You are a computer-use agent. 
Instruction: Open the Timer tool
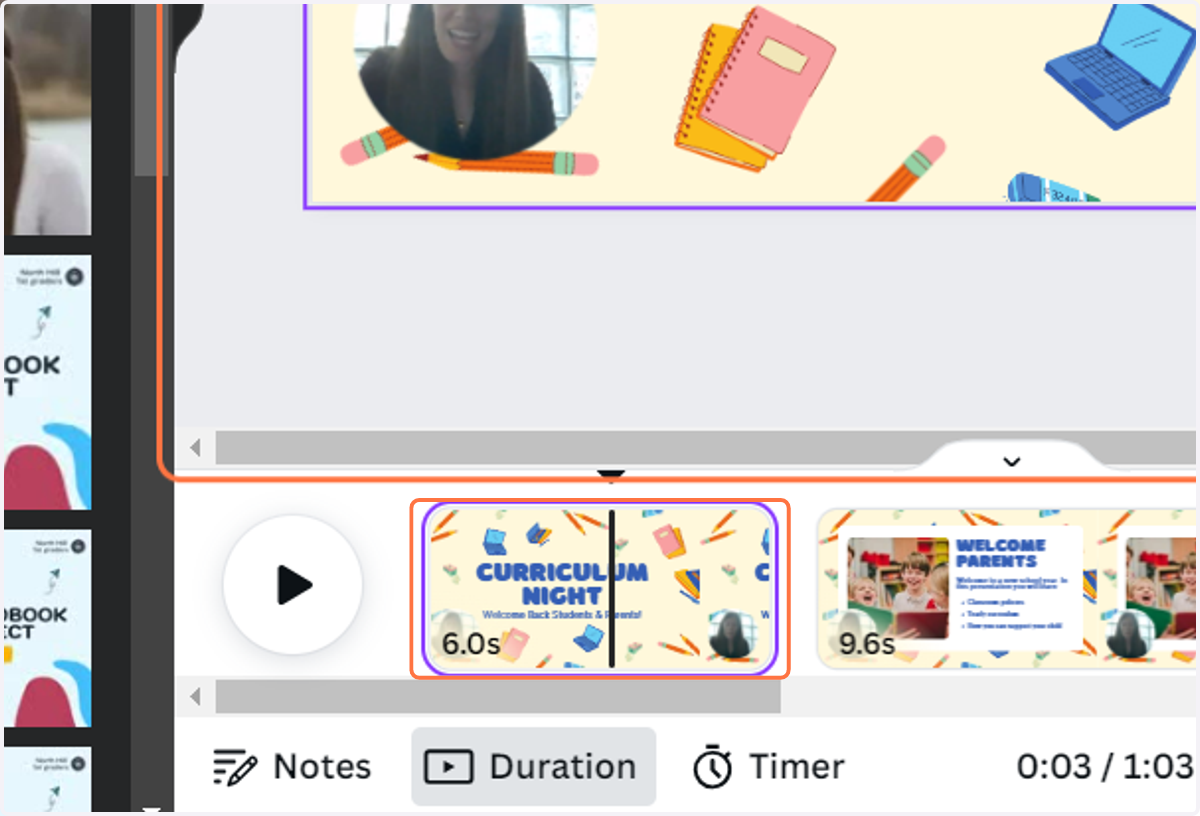click(769, 767)
